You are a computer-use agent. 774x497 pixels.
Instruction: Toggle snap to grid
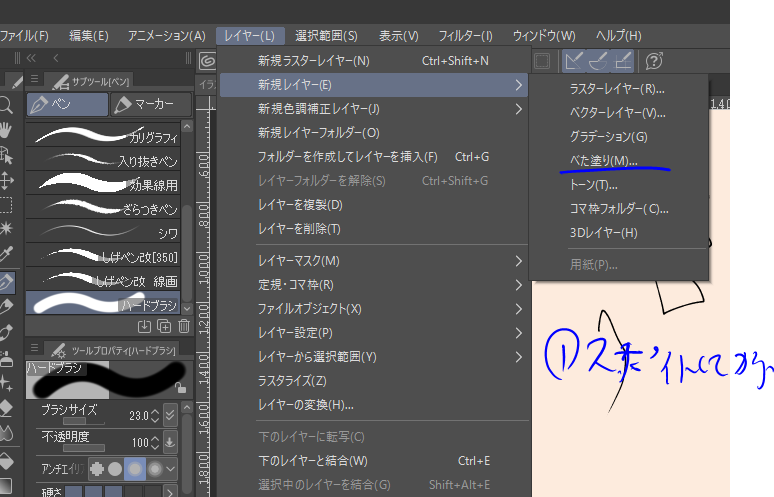[x=622, y=61]
